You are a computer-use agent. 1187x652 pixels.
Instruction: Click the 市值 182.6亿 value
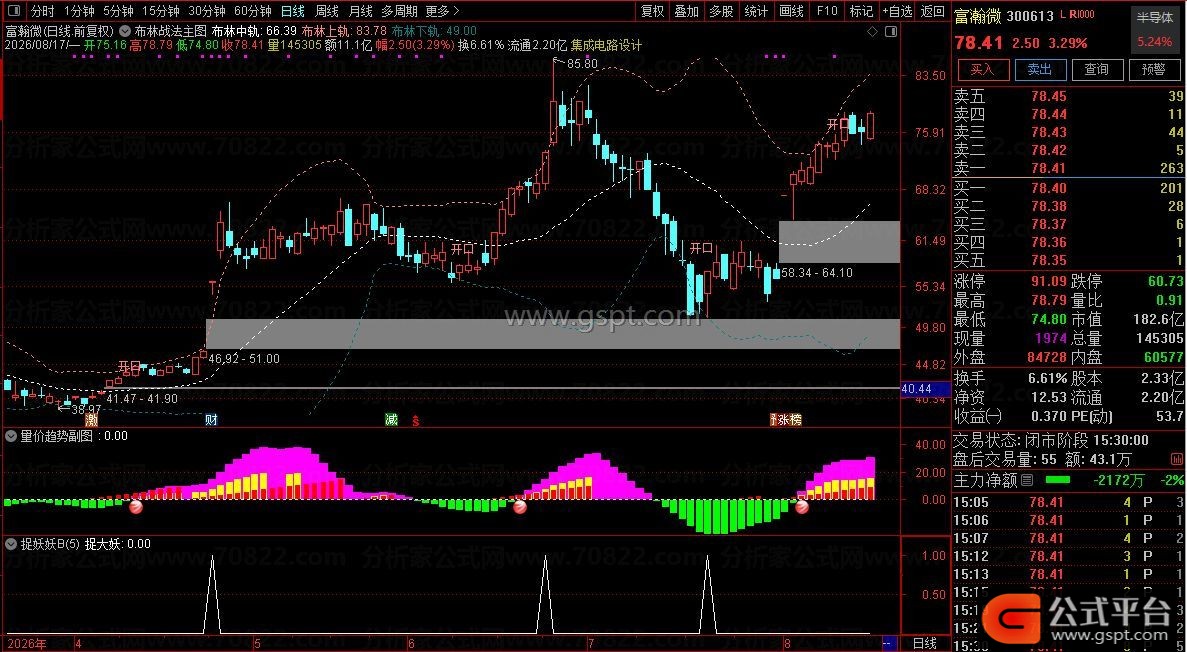(x=1157, y=319)
